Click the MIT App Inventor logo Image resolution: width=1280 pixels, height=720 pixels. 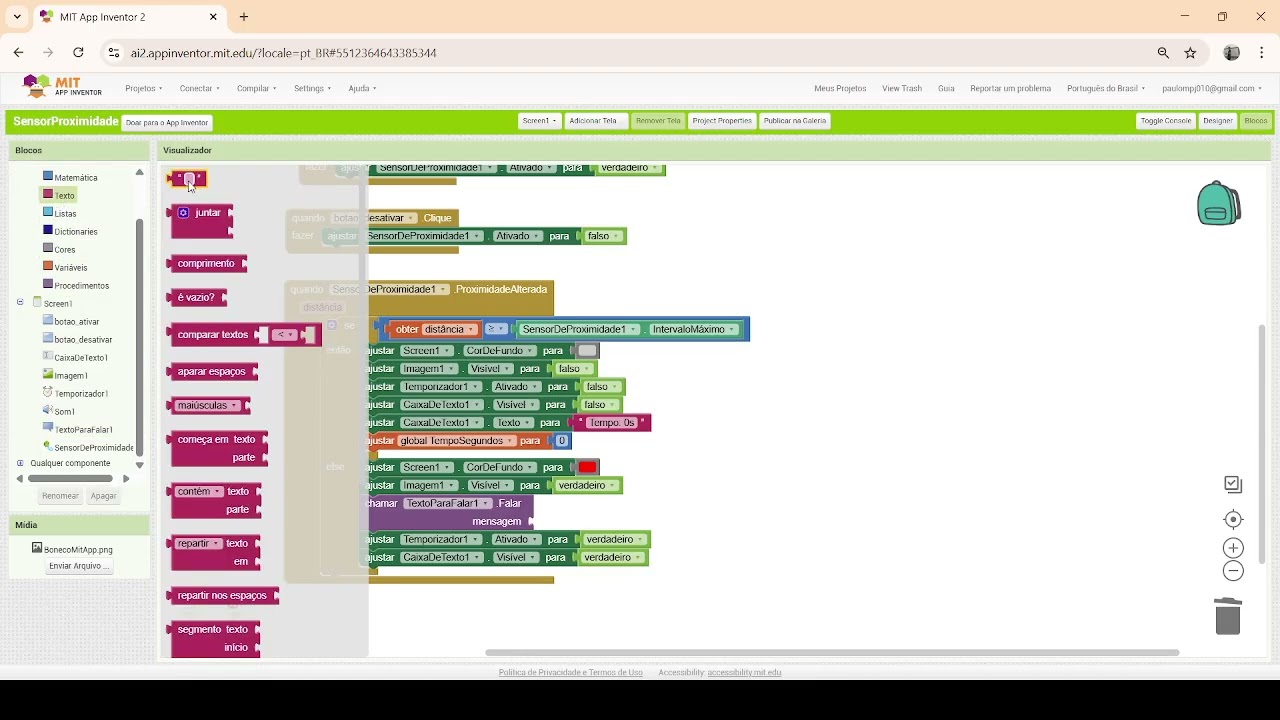click(63, 87)
